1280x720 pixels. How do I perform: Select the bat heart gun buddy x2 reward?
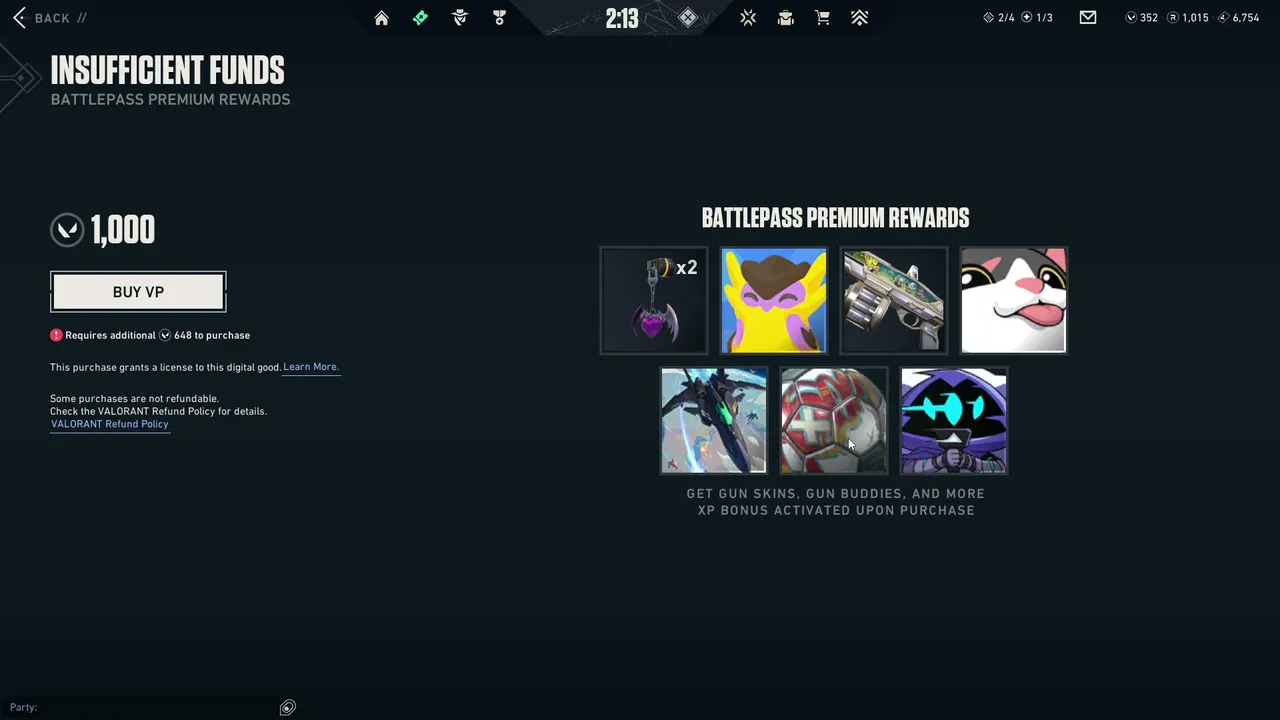(x=654, y=300)
